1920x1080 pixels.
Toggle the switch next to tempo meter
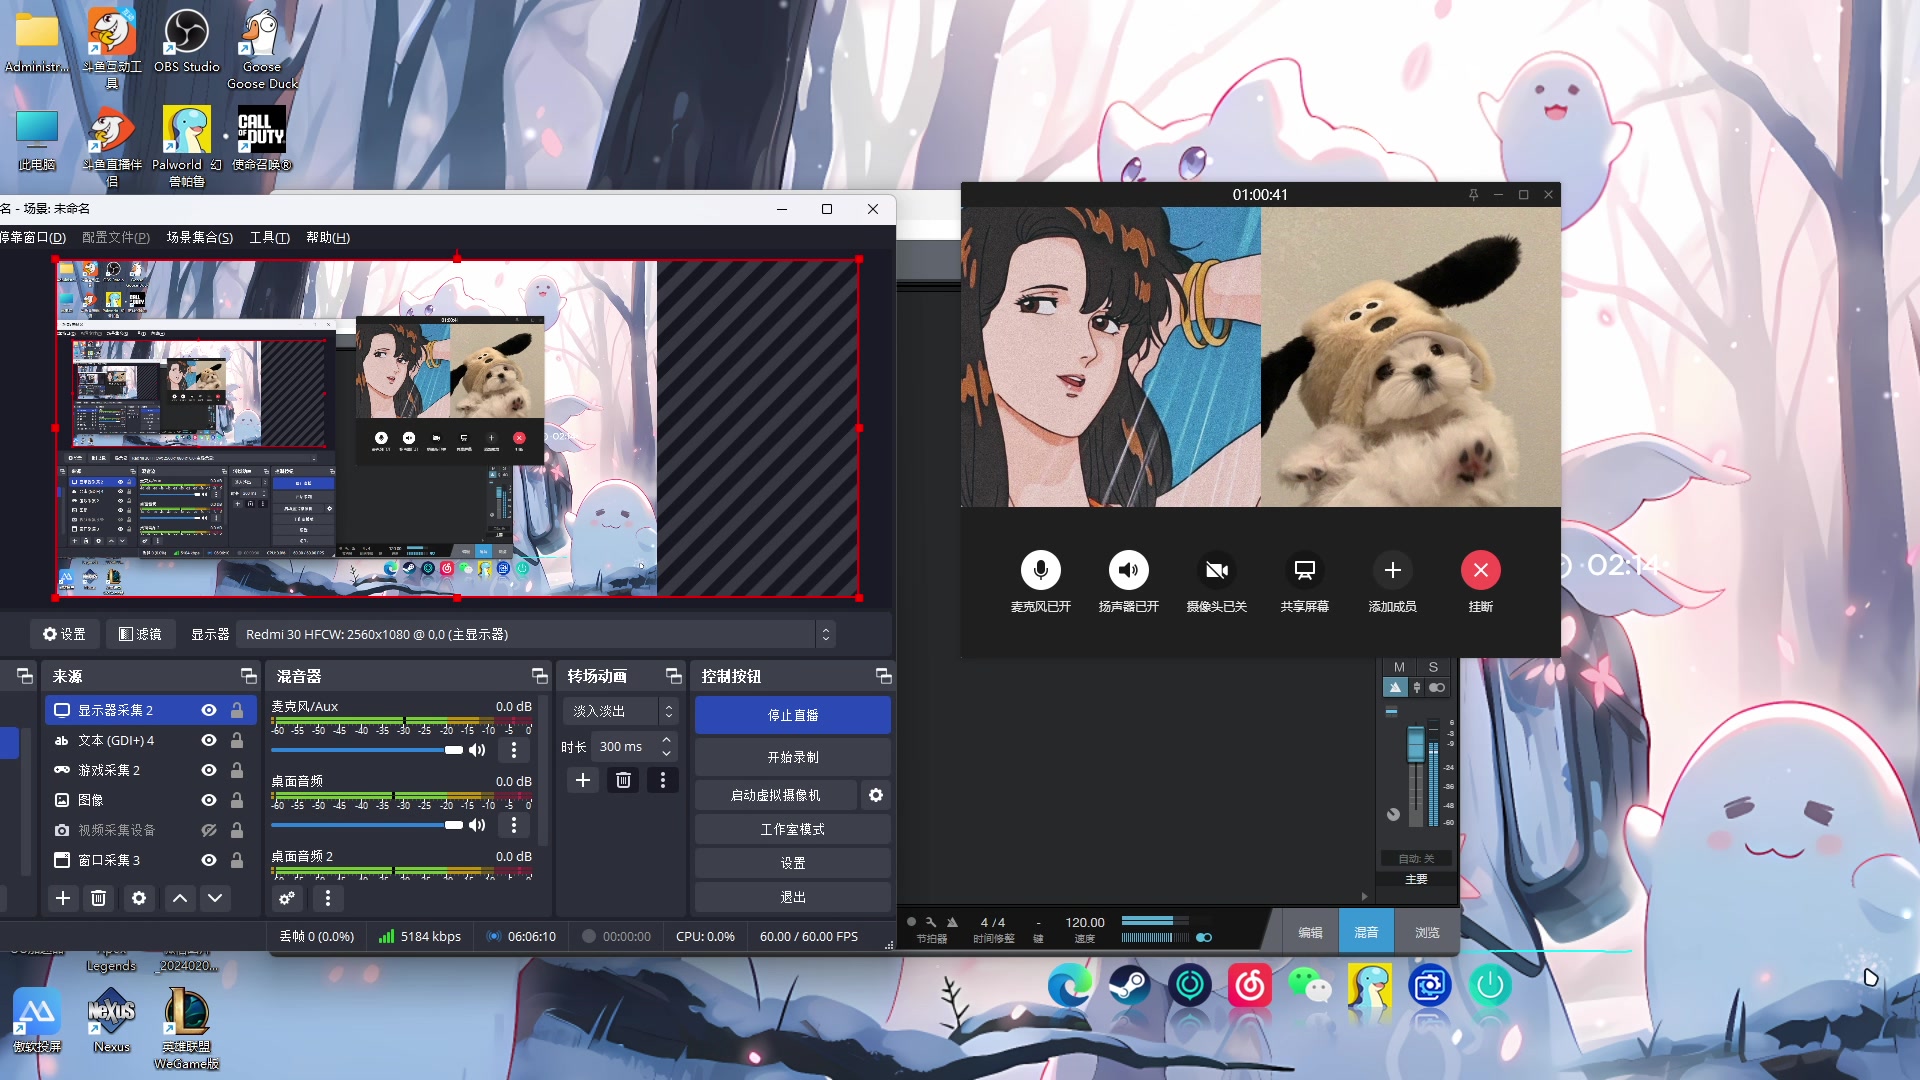pyautogui.click(x=1204, y=938)
